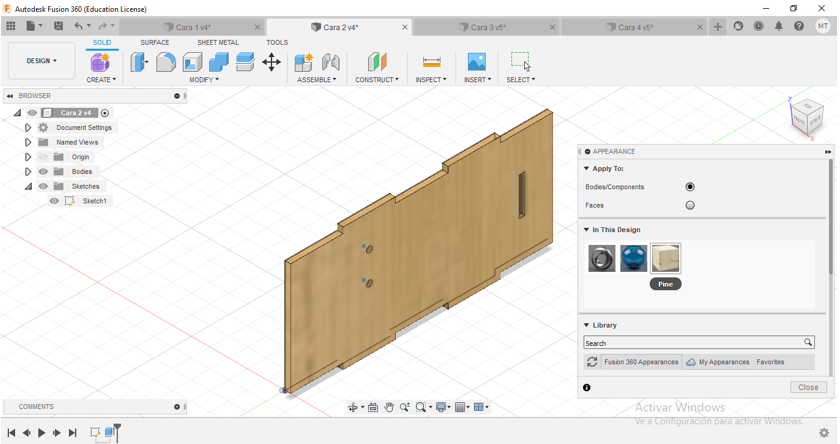
Task: Click the Joint icon in Assemble
Action: [x=331, y=63]
